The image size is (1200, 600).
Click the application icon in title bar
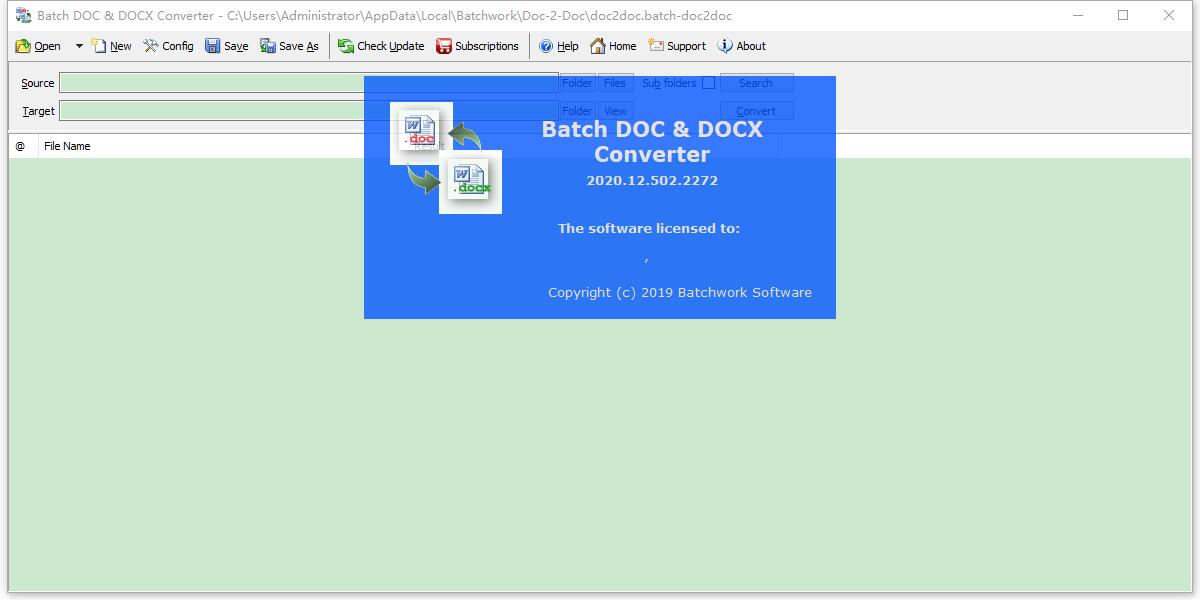click(23, 16)
